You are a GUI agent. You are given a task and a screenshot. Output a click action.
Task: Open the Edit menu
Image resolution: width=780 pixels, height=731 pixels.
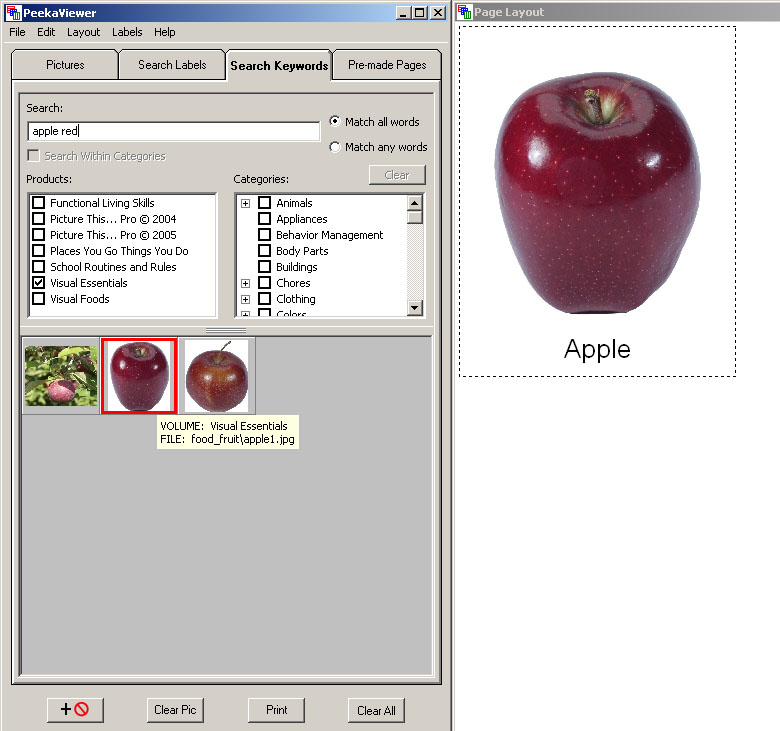[46, 32]
